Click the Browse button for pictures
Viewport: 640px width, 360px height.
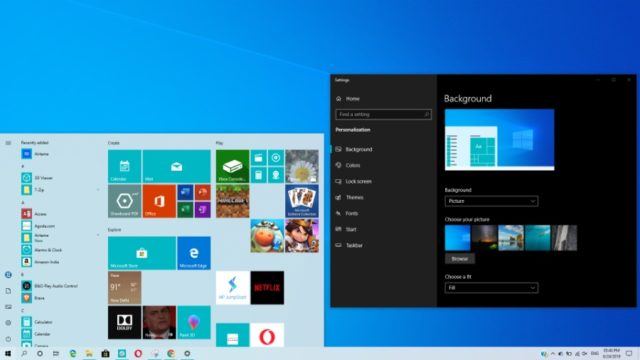tap(460, 259)
